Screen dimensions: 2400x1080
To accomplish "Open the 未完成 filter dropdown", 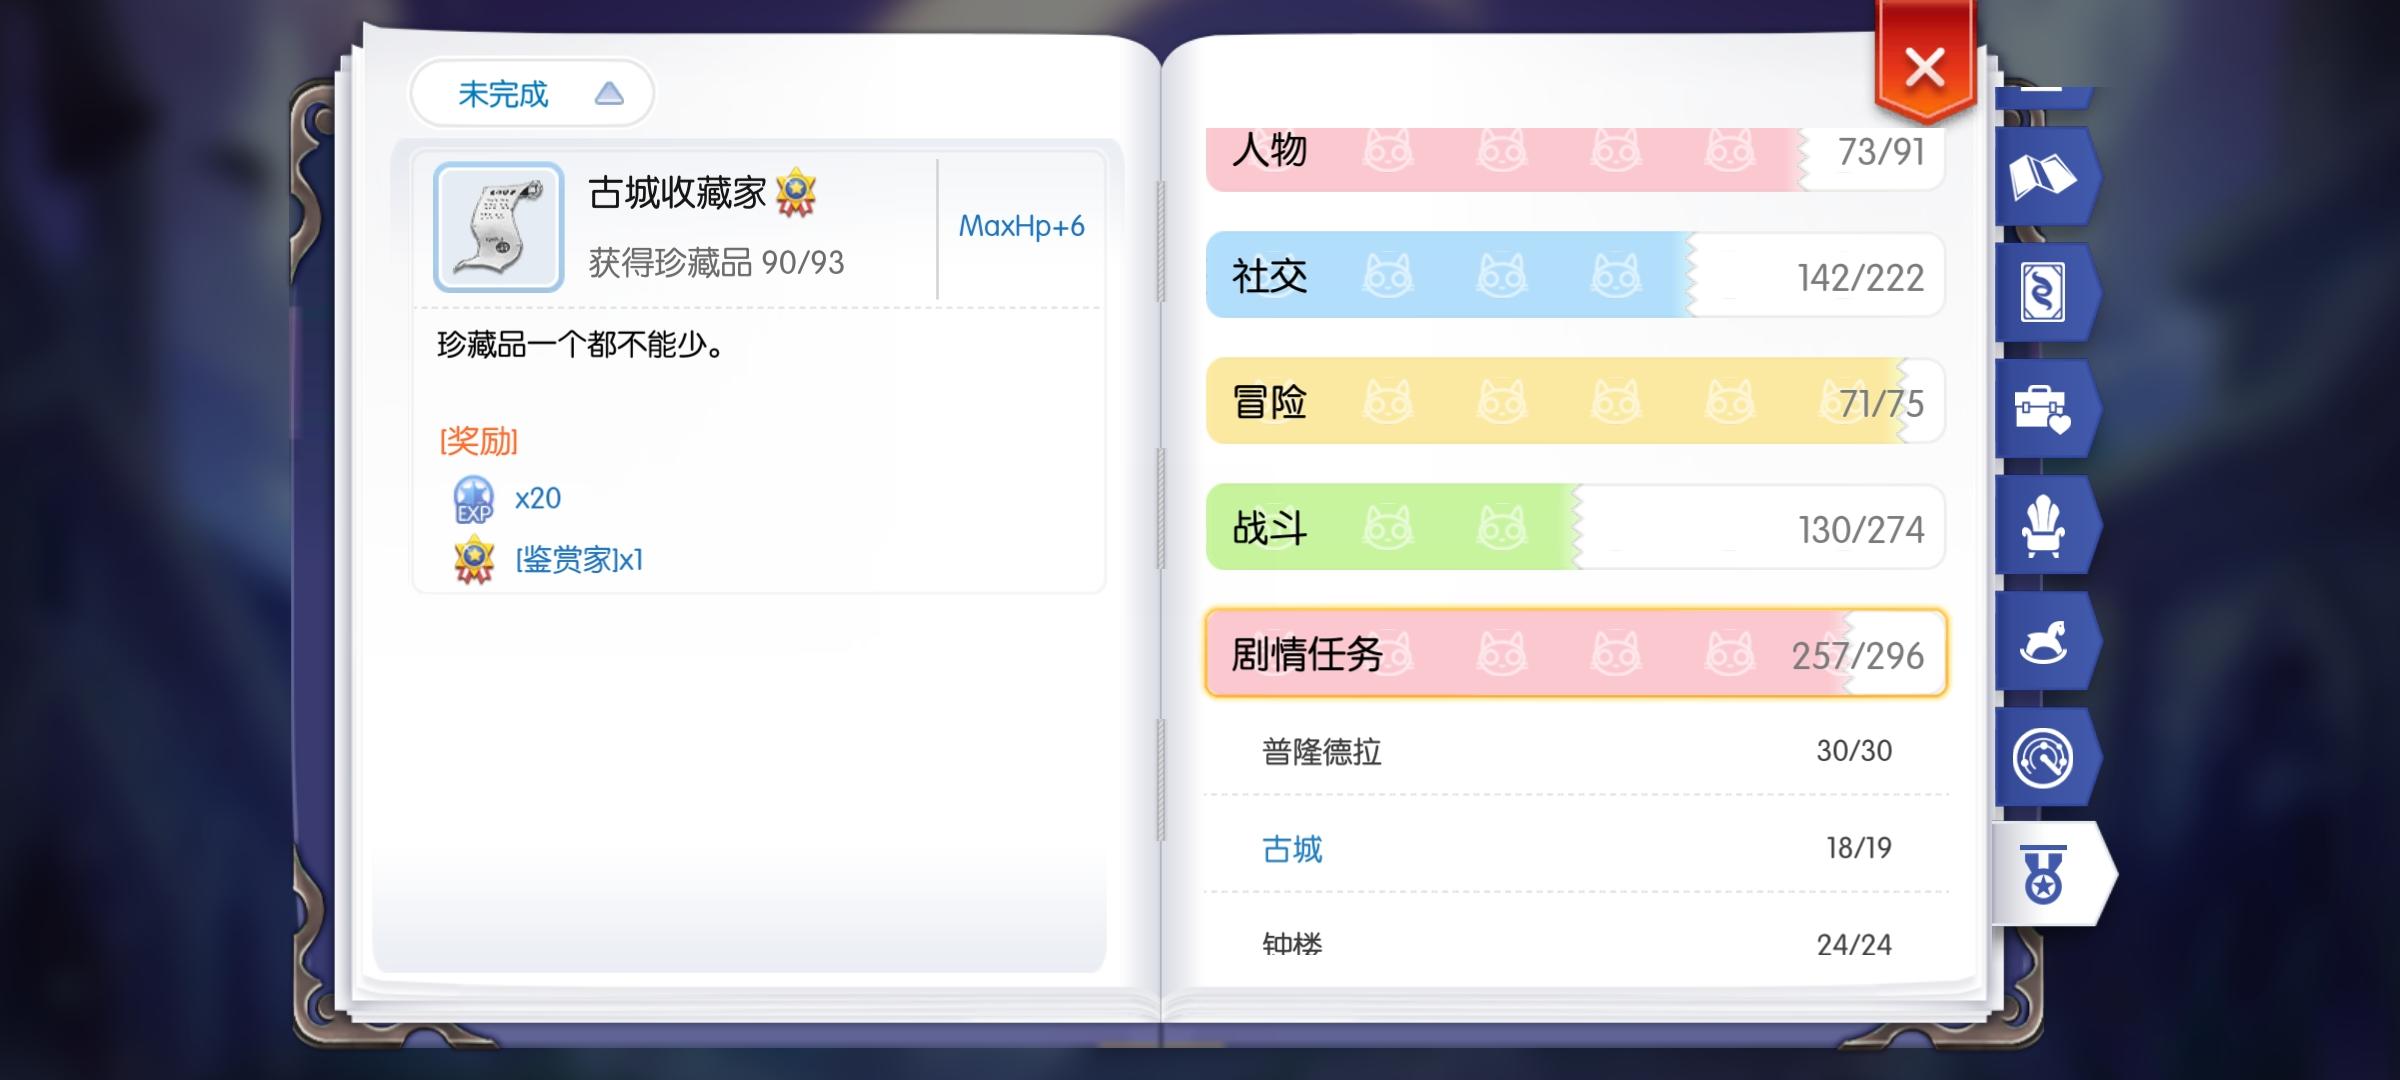I will click(x=532, y=94).
